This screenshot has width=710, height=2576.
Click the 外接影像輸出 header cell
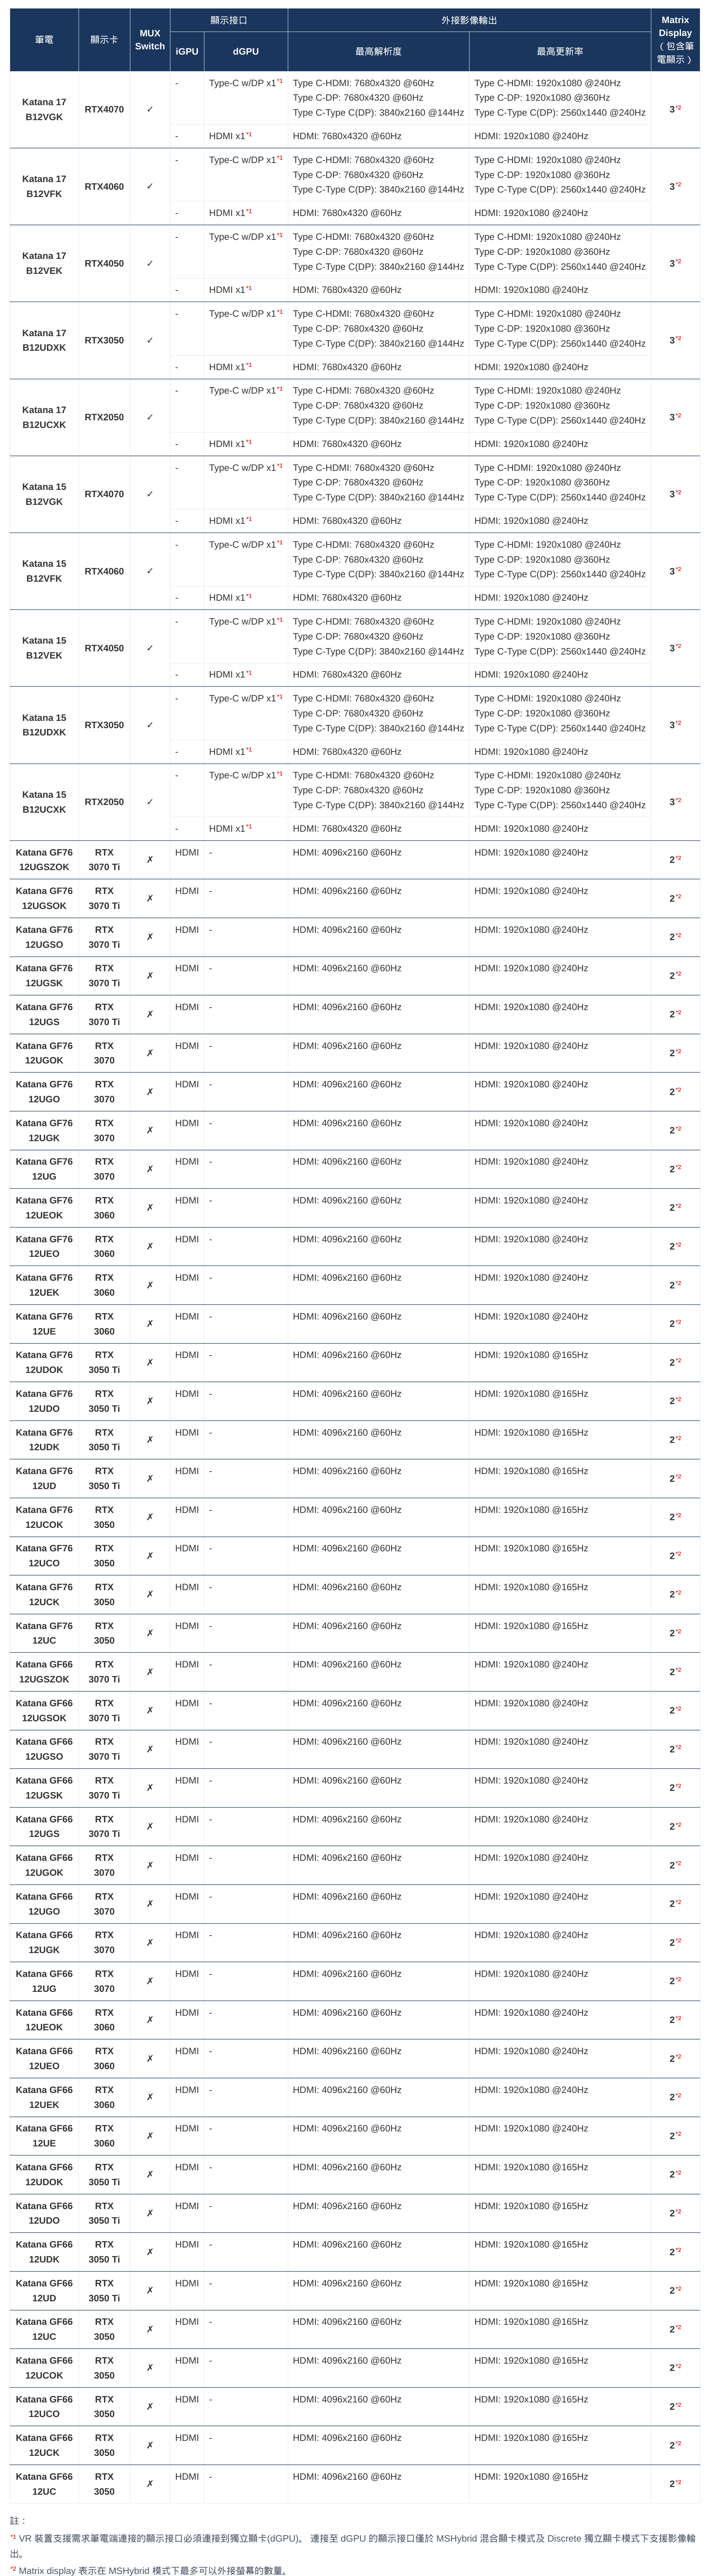pyautogui.click(x=469, y=20)
